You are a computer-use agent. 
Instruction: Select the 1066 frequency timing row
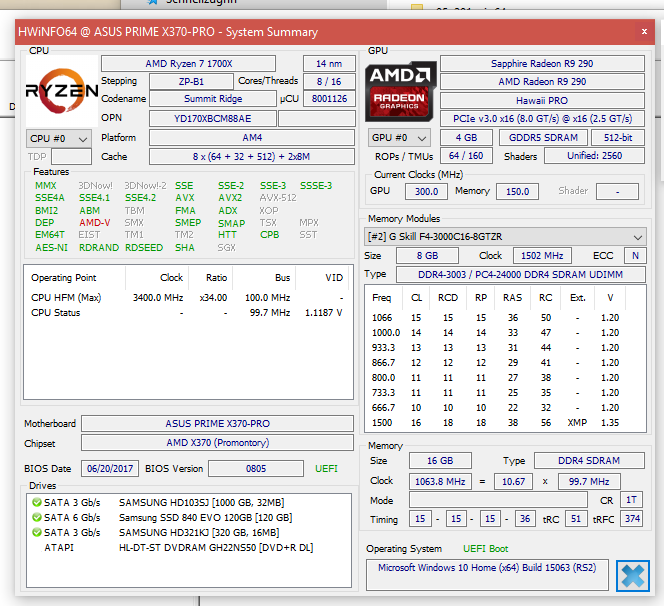(505, 318)
